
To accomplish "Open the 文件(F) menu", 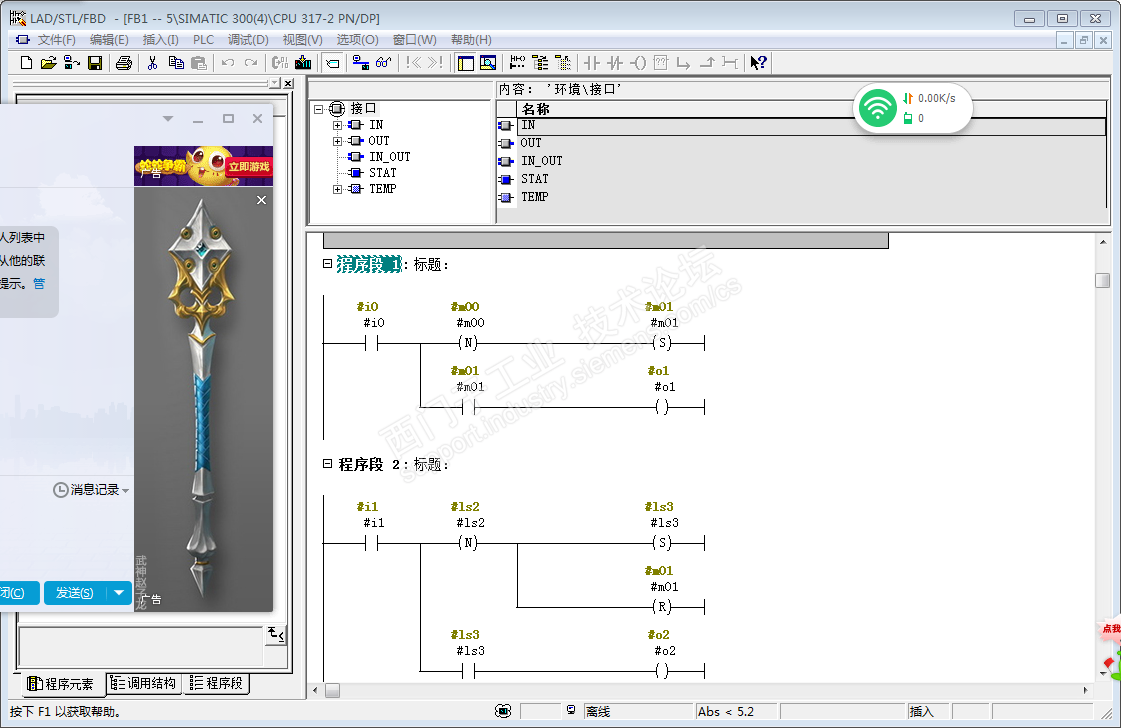I will pos(56,40).
